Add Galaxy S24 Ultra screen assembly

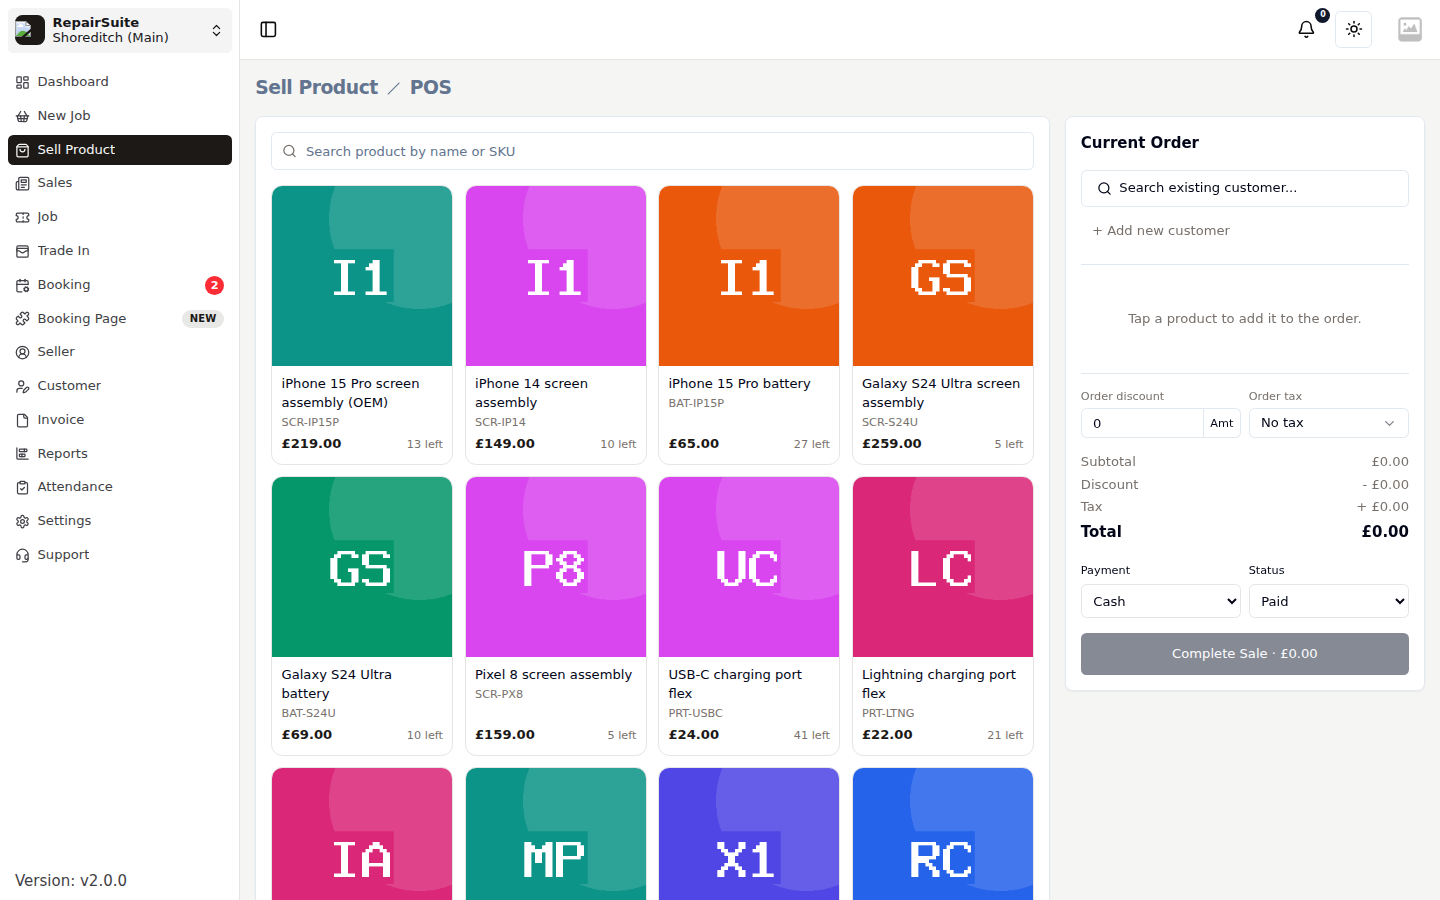tap(943, 325)
